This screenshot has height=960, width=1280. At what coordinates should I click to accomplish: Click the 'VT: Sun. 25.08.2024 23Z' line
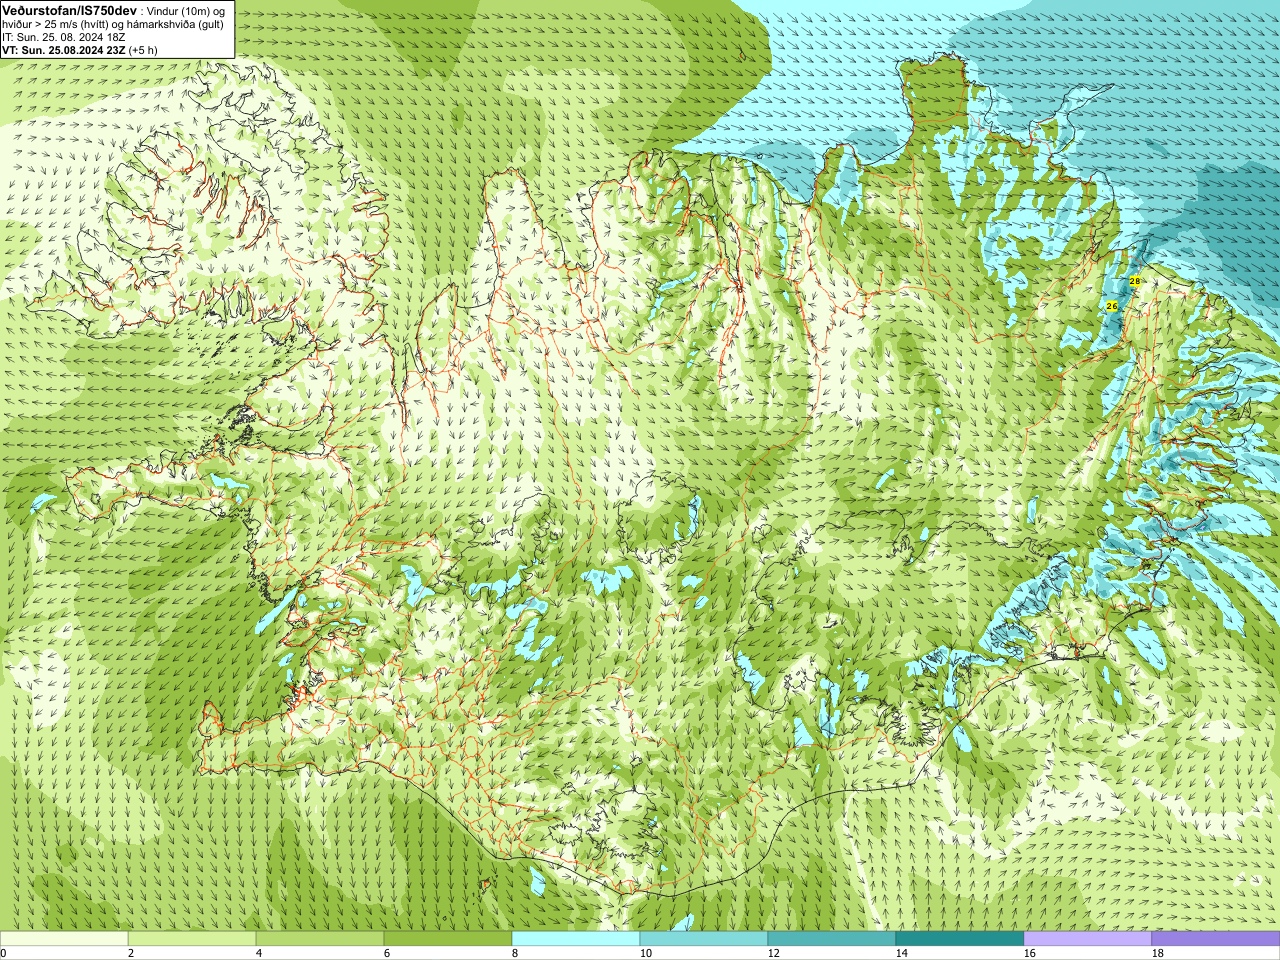62,49
